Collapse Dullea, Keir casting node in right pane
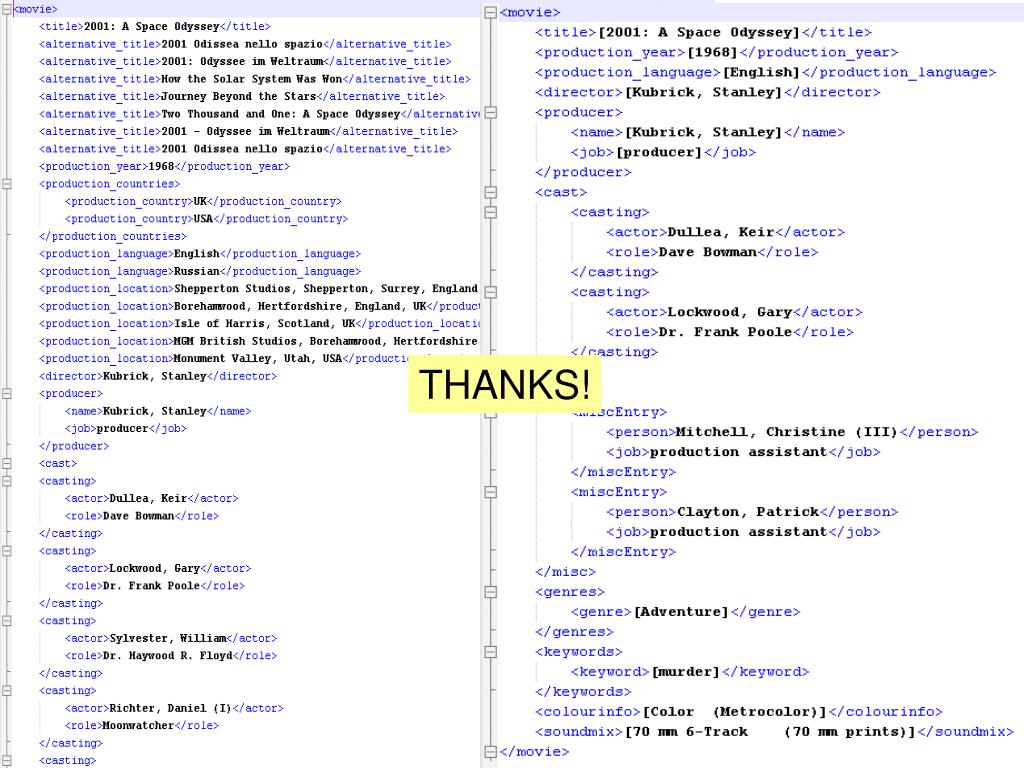The height and width of the screenshot is (768, 1024). 491,212
